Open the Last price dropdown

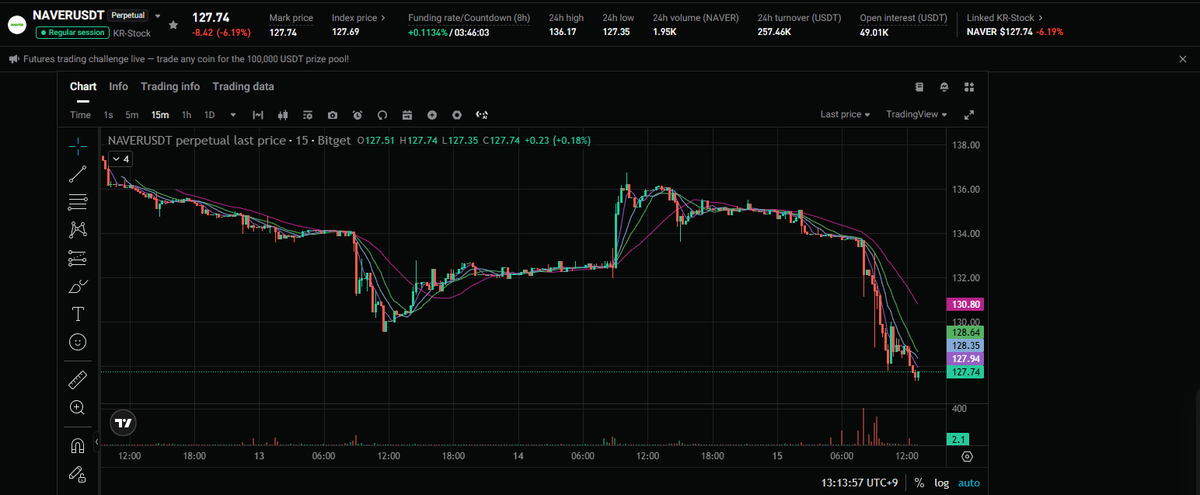[845, 114]
